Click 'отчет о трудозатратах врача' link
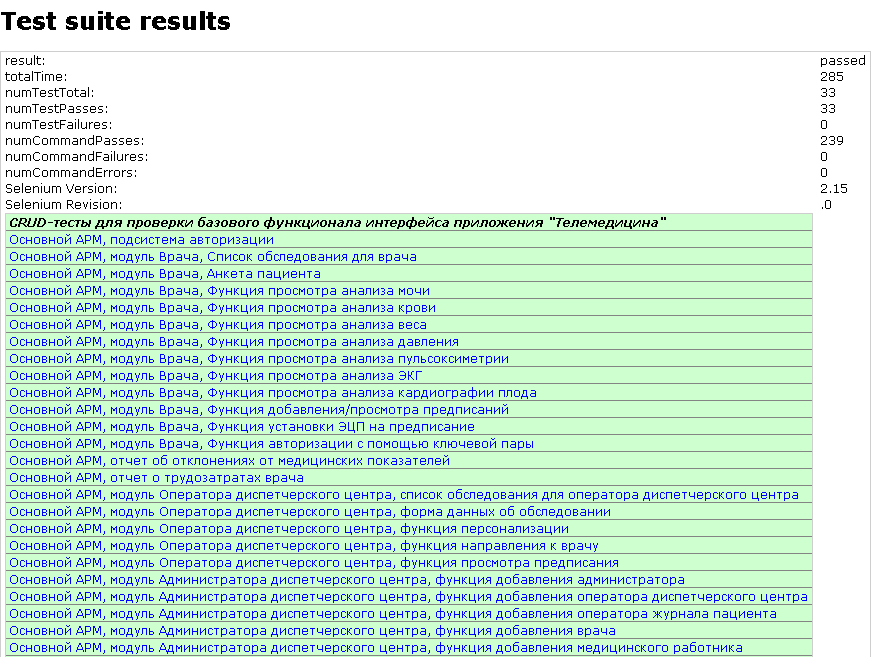This screenshot has width=876, height=657. pos(156,478)
